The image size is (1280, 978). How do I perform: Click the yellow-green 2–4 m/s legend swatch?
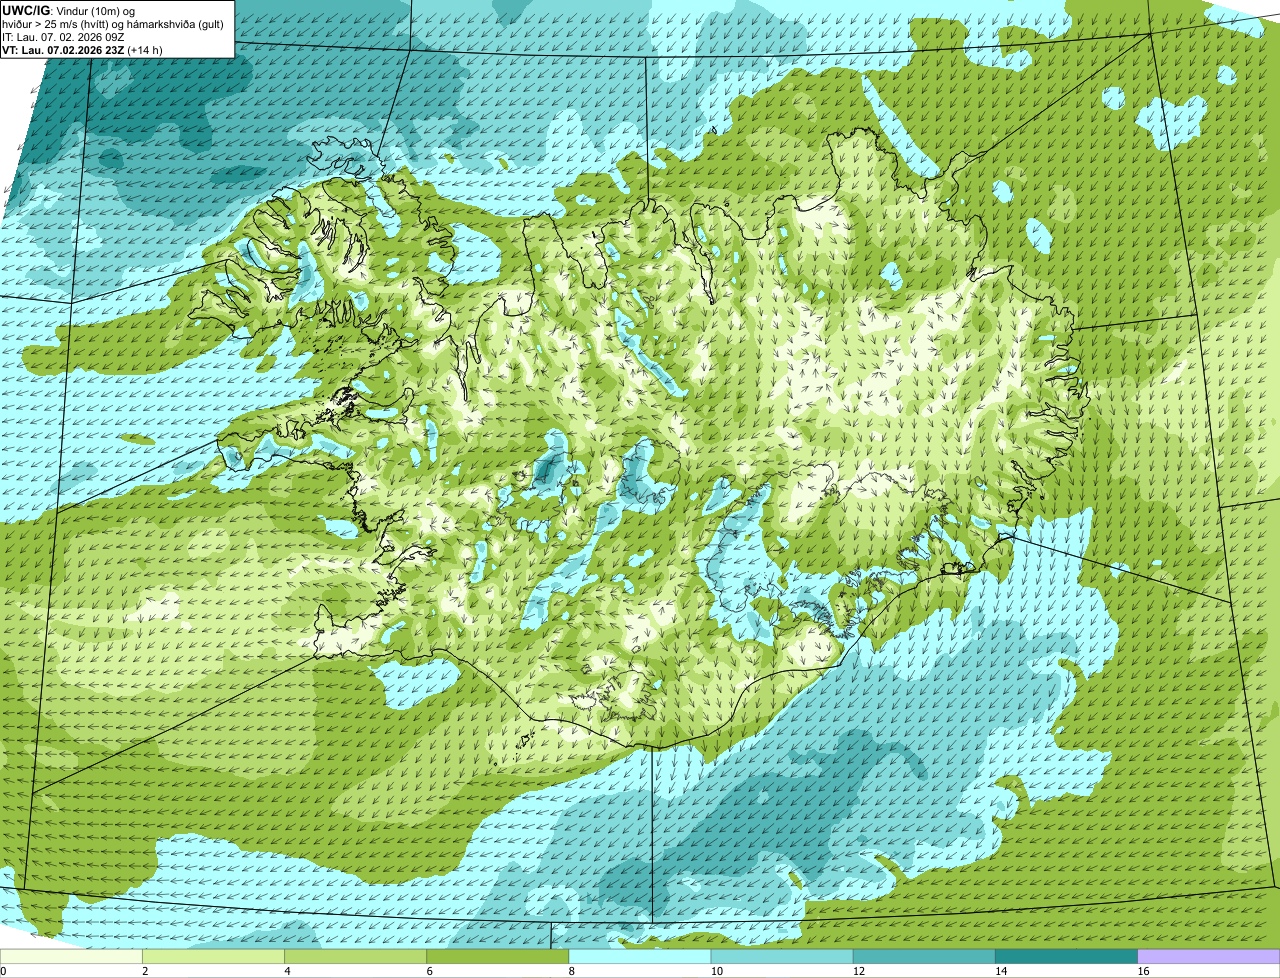click(x=214, y=957)
